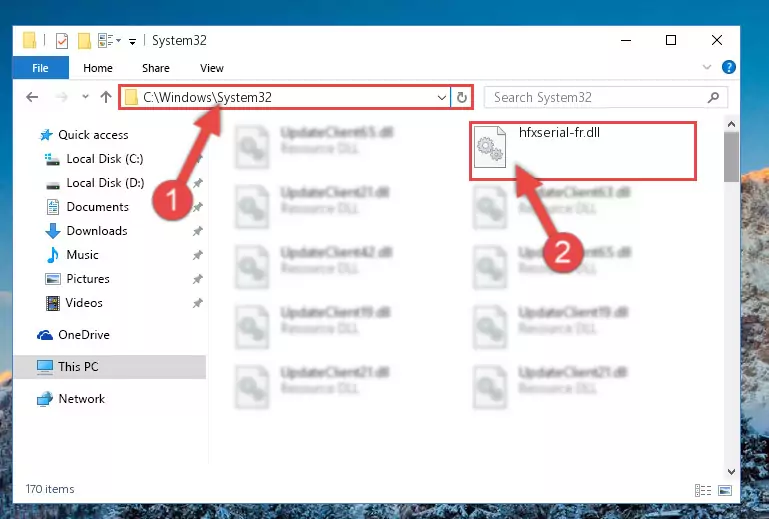Click the pin icon beside Videos
This screenshot has width=769, height=519.
[x=198, y=303]
